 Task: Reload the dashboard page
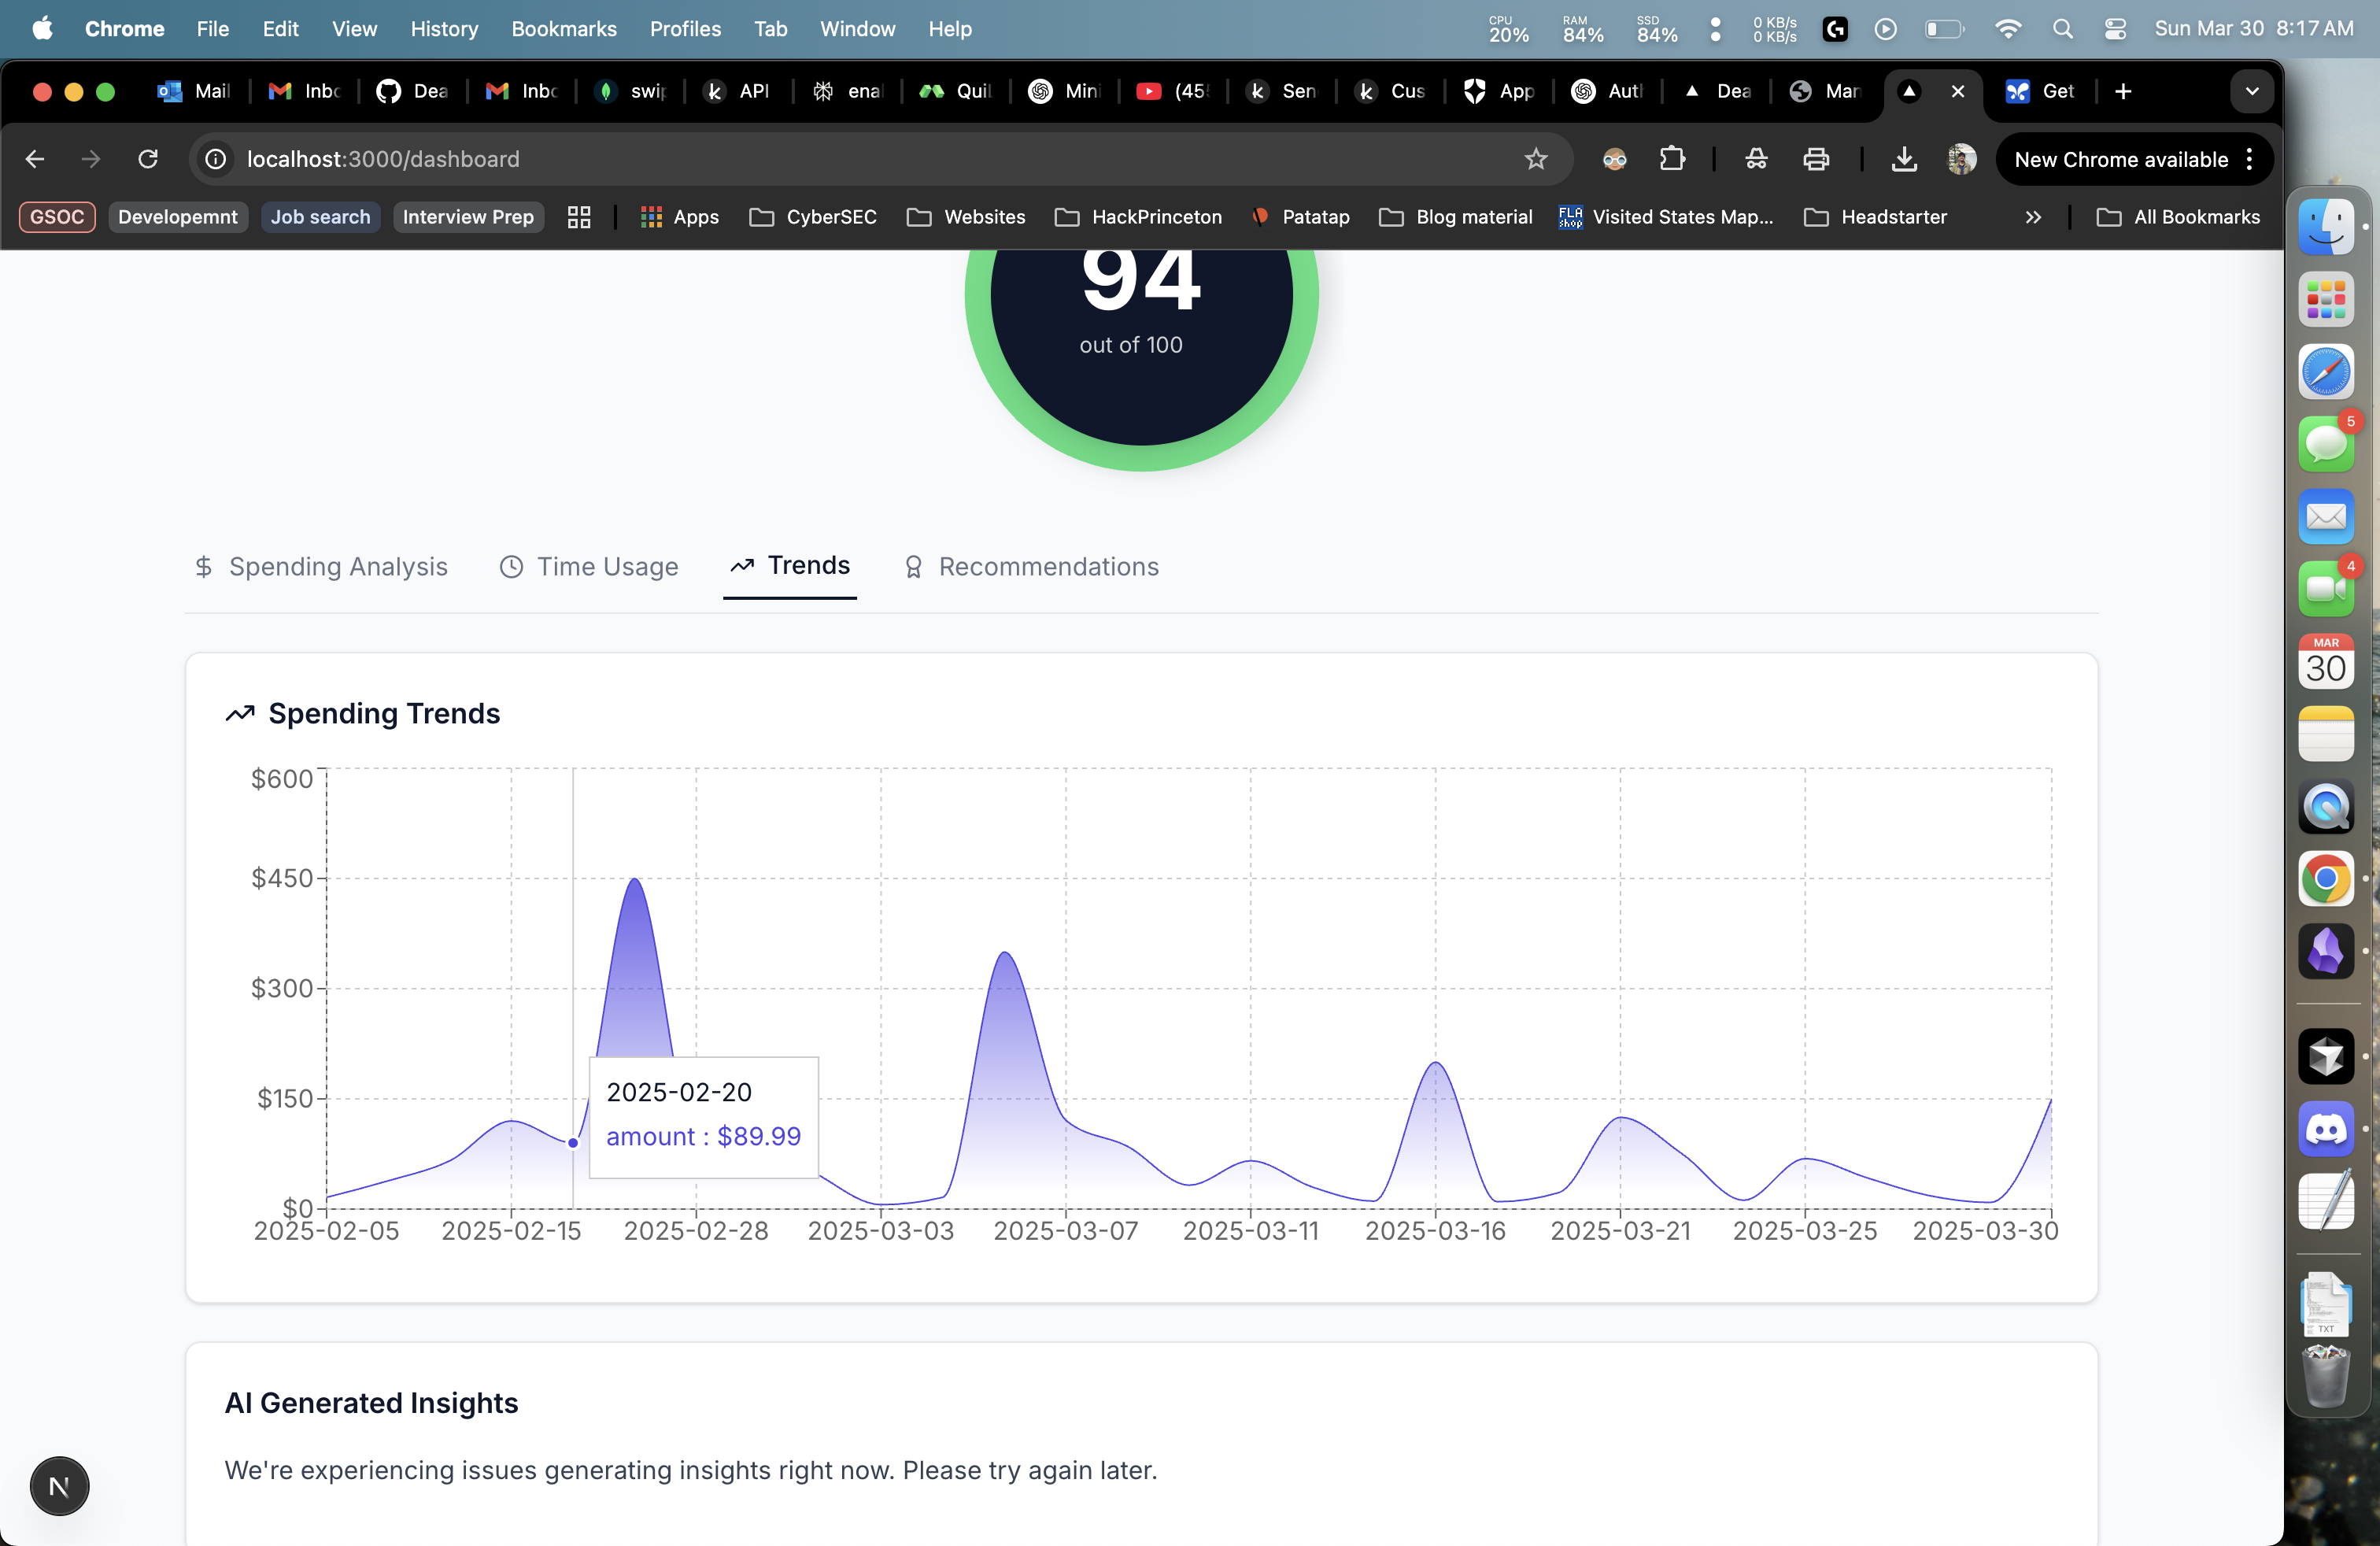click(x=148, y=159)
